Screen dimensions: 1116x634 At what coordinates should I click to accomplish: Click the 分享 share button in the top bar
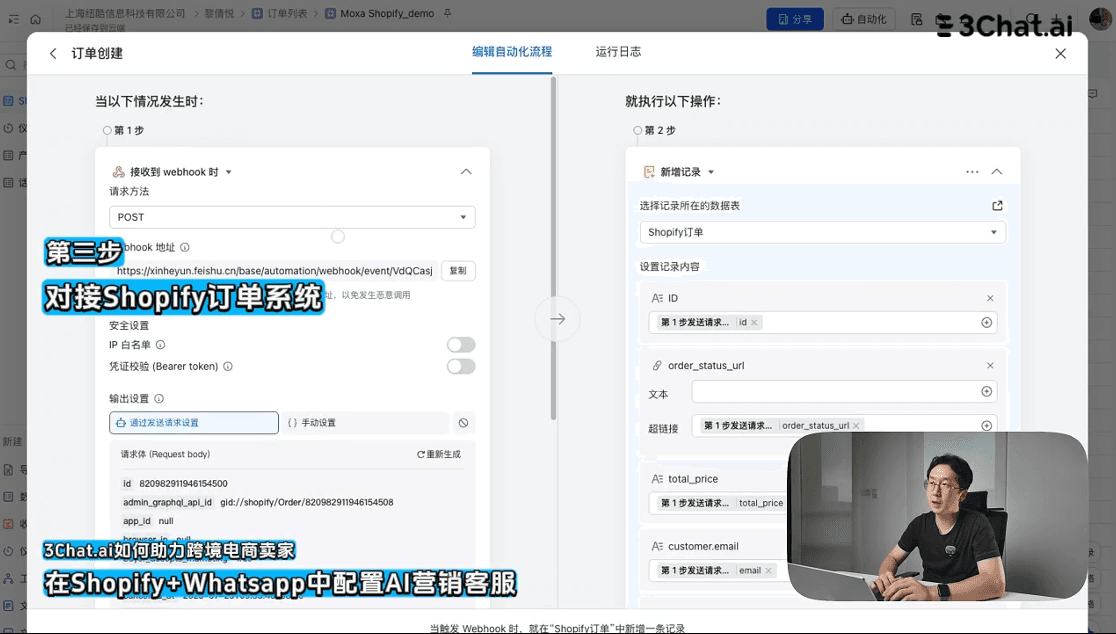(795, 19)
